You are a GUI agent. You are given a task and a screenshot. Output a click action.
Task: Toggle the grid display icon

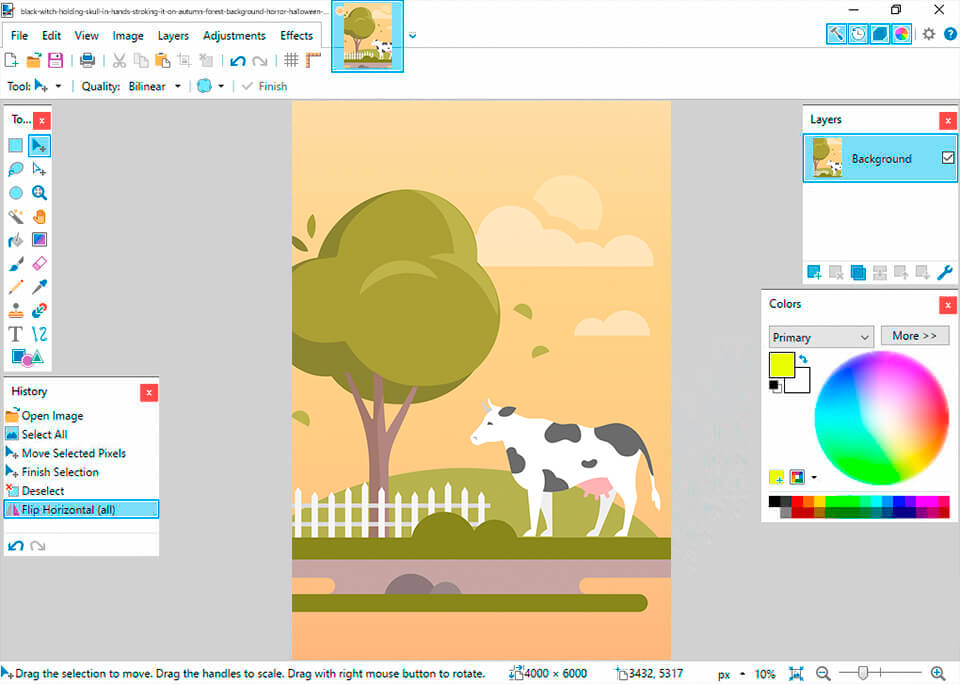click(x=290, y=59)
